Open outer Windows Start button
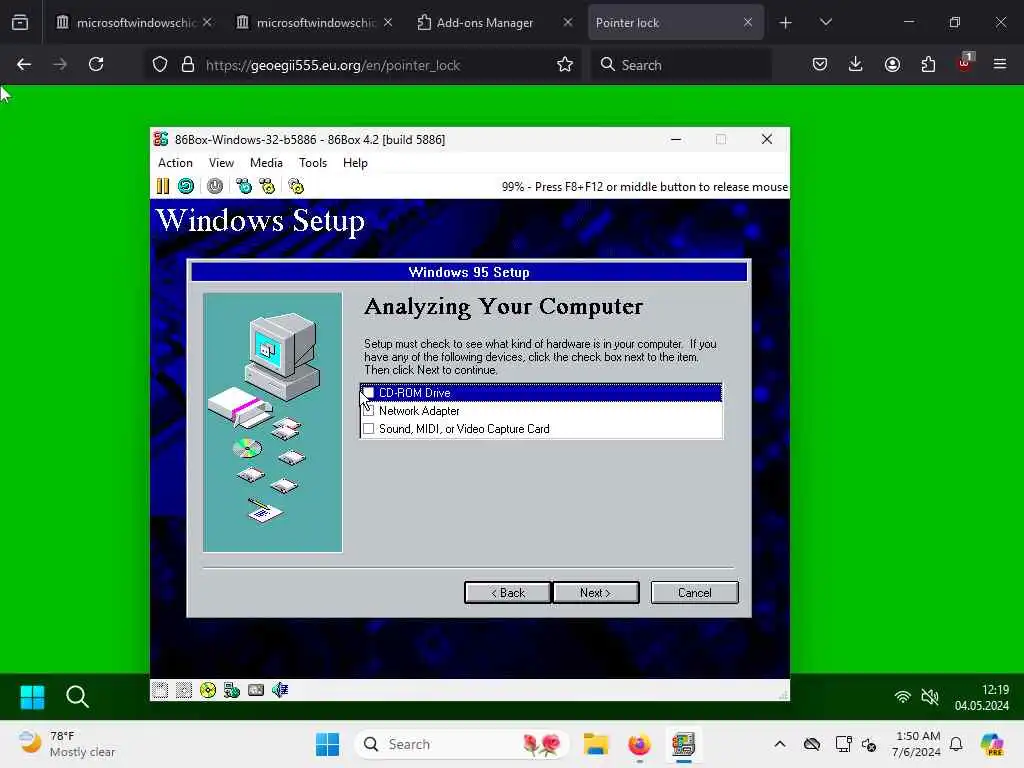This screenshot has height=768, width=1024. point(327,744)
